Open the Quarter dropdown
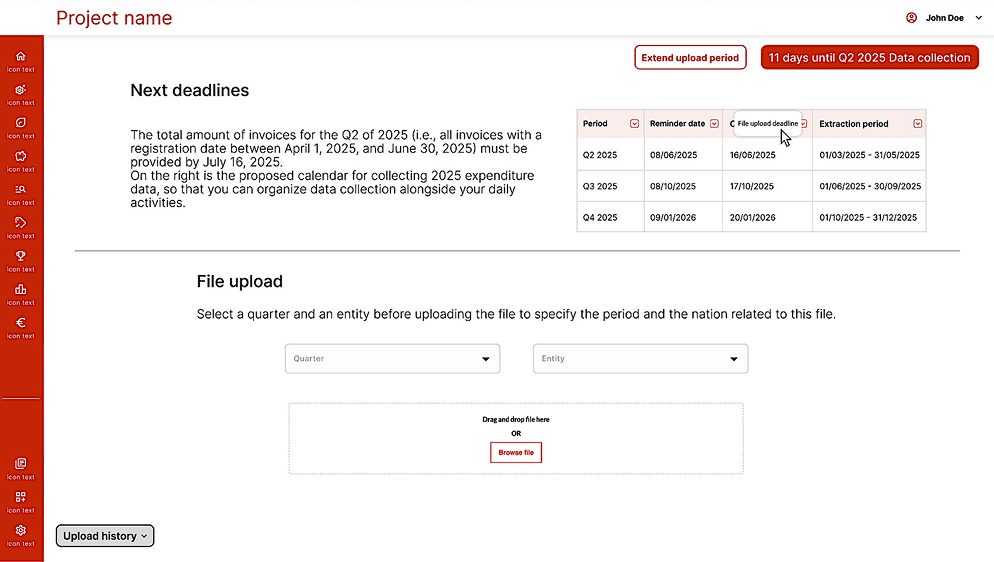Viewport: 994px width, 562px height. pos(392,359)
